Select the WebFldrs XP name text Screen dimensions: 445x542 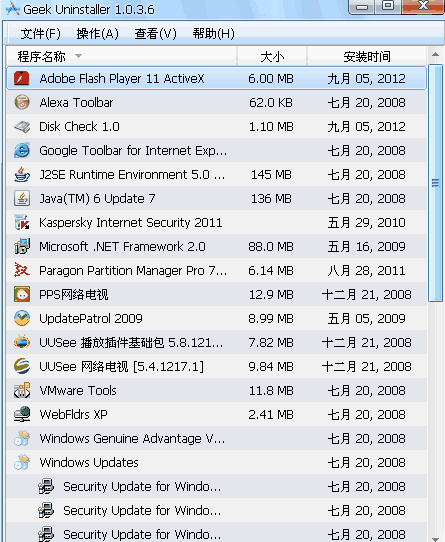point(73,414)
